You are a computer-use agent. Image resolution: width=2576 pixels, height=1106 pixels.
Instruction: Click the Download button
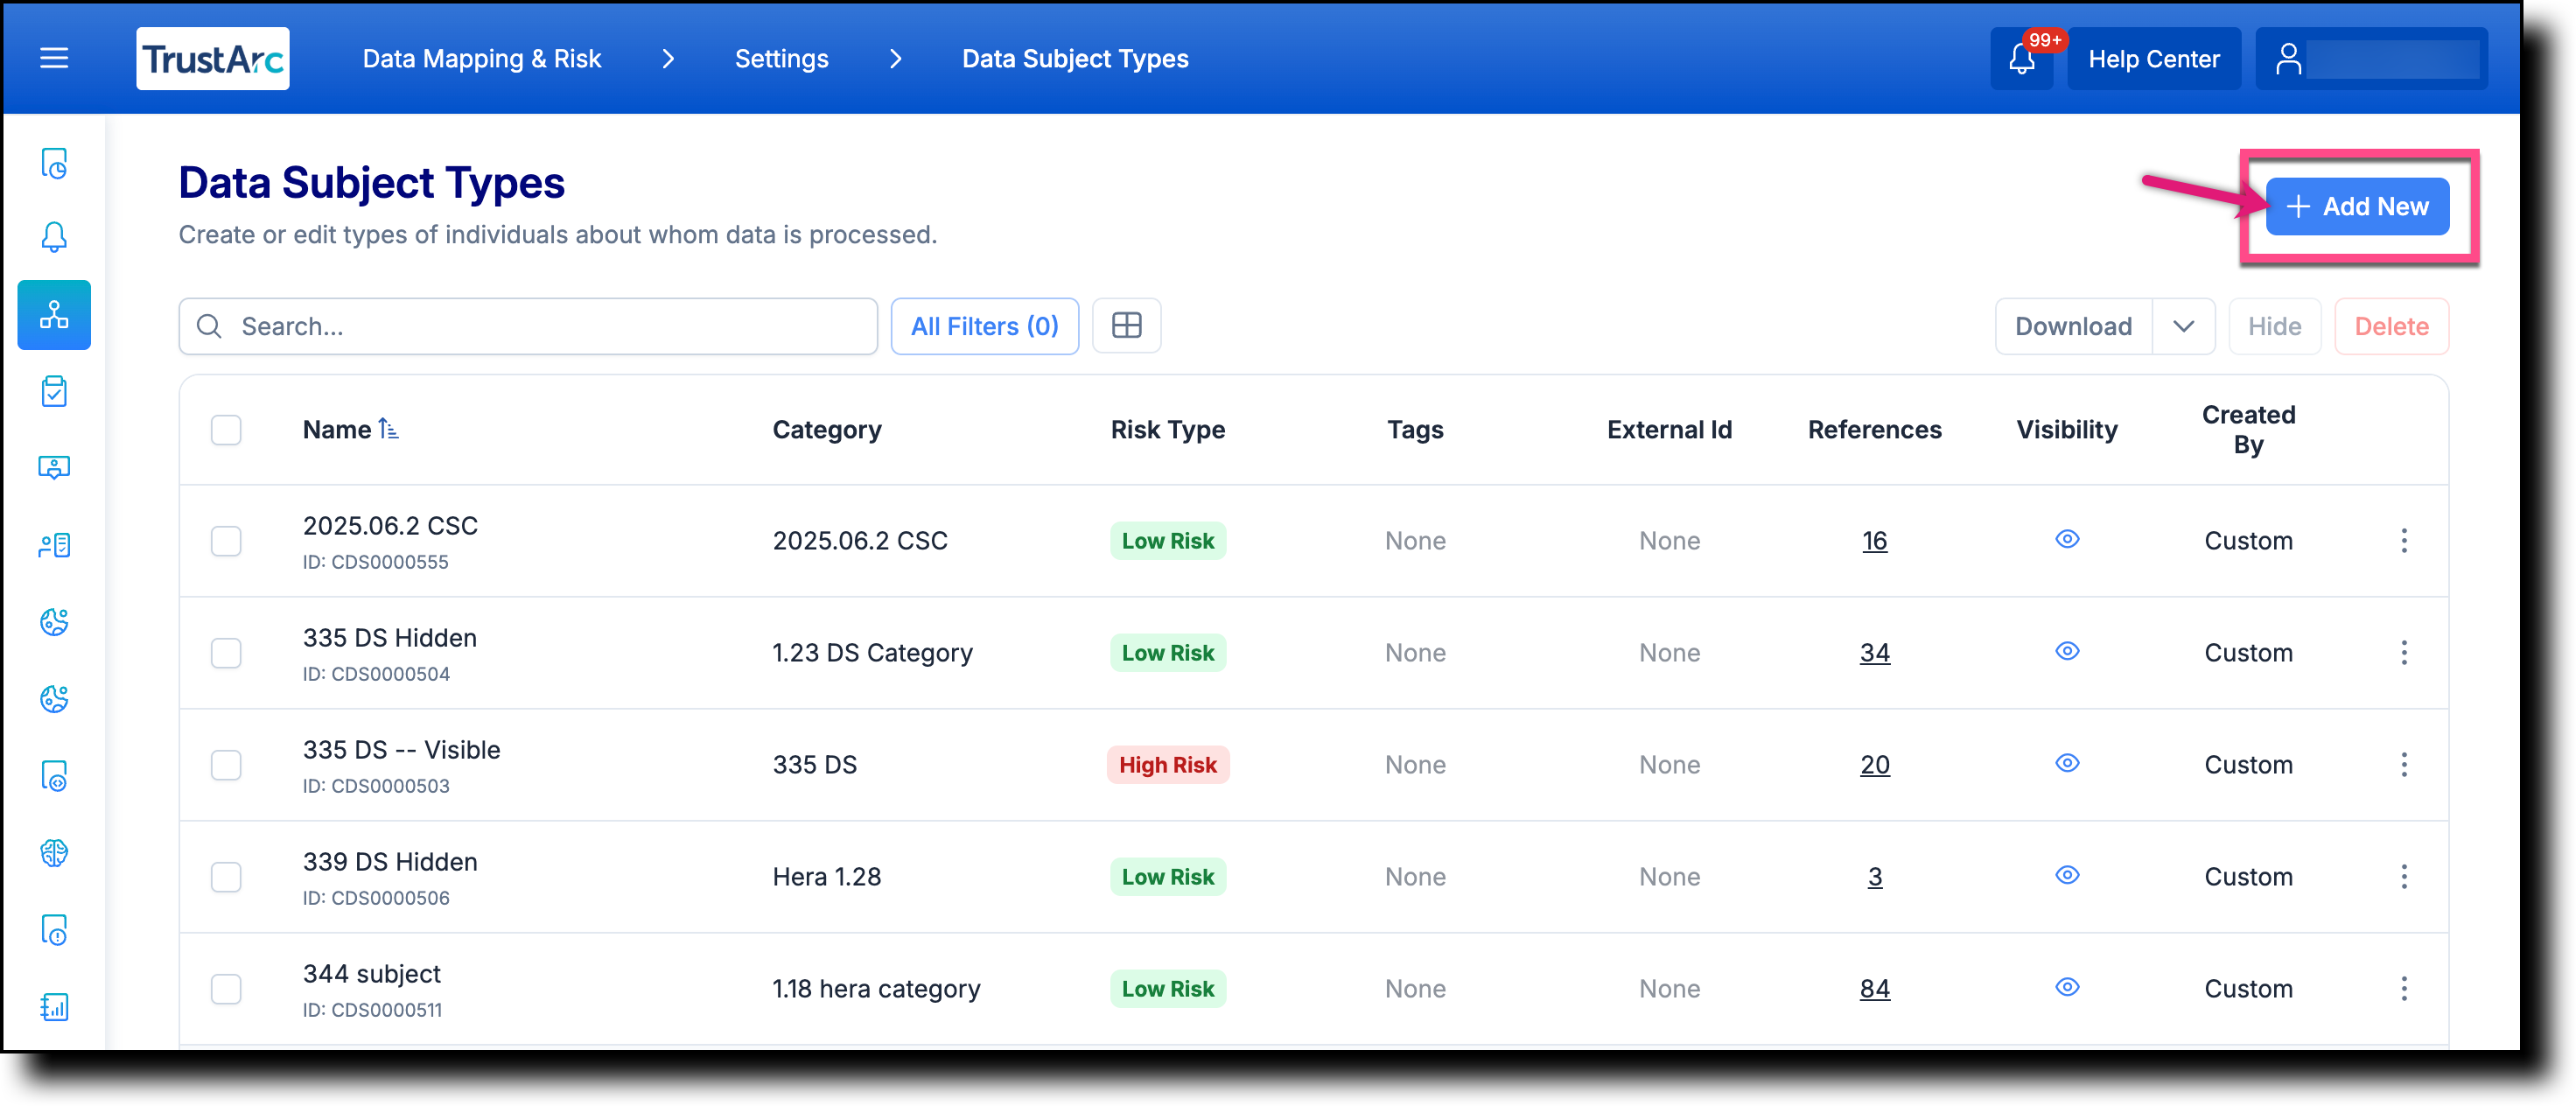2073,326
